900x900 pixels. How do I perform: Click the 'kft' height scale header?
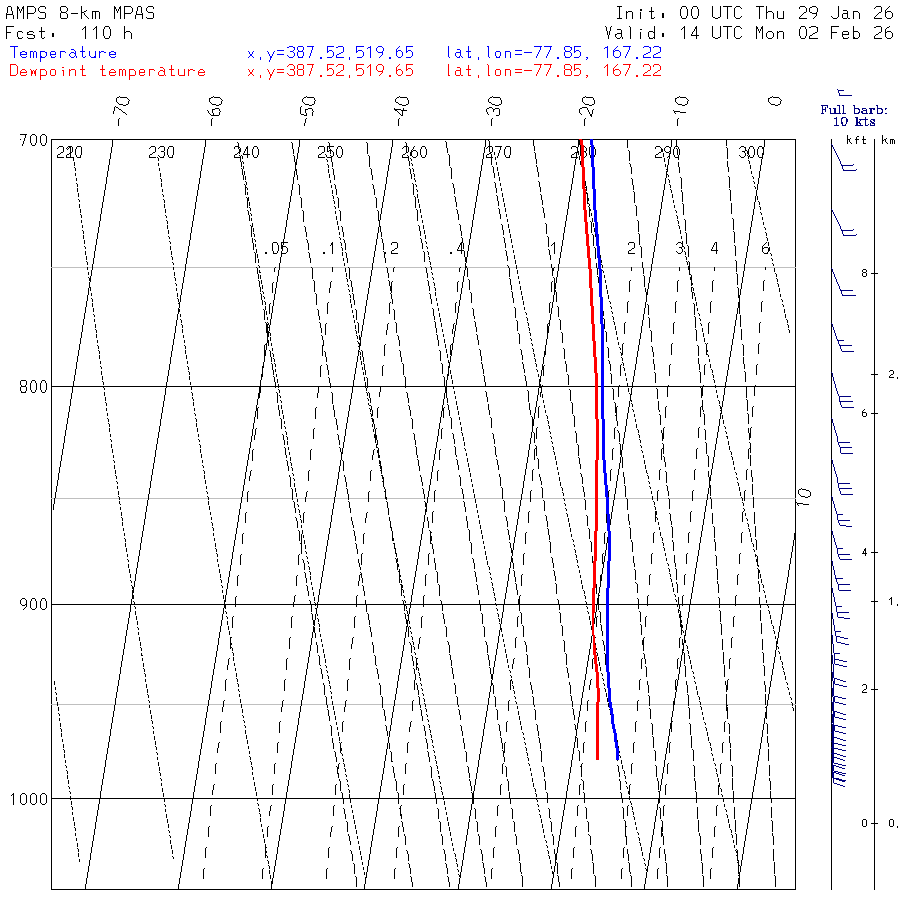[x=856, y=140]
